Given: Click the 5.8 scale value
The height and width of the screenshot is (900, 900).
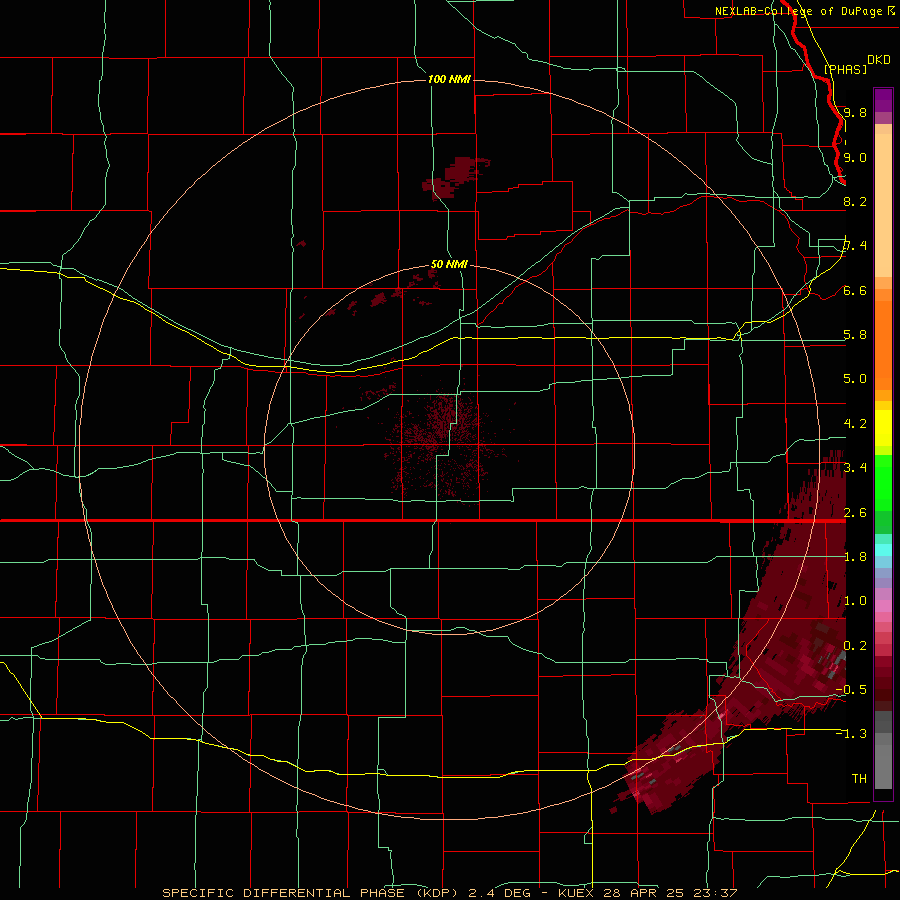Looking at the screenshot, I should click(855, 335).
